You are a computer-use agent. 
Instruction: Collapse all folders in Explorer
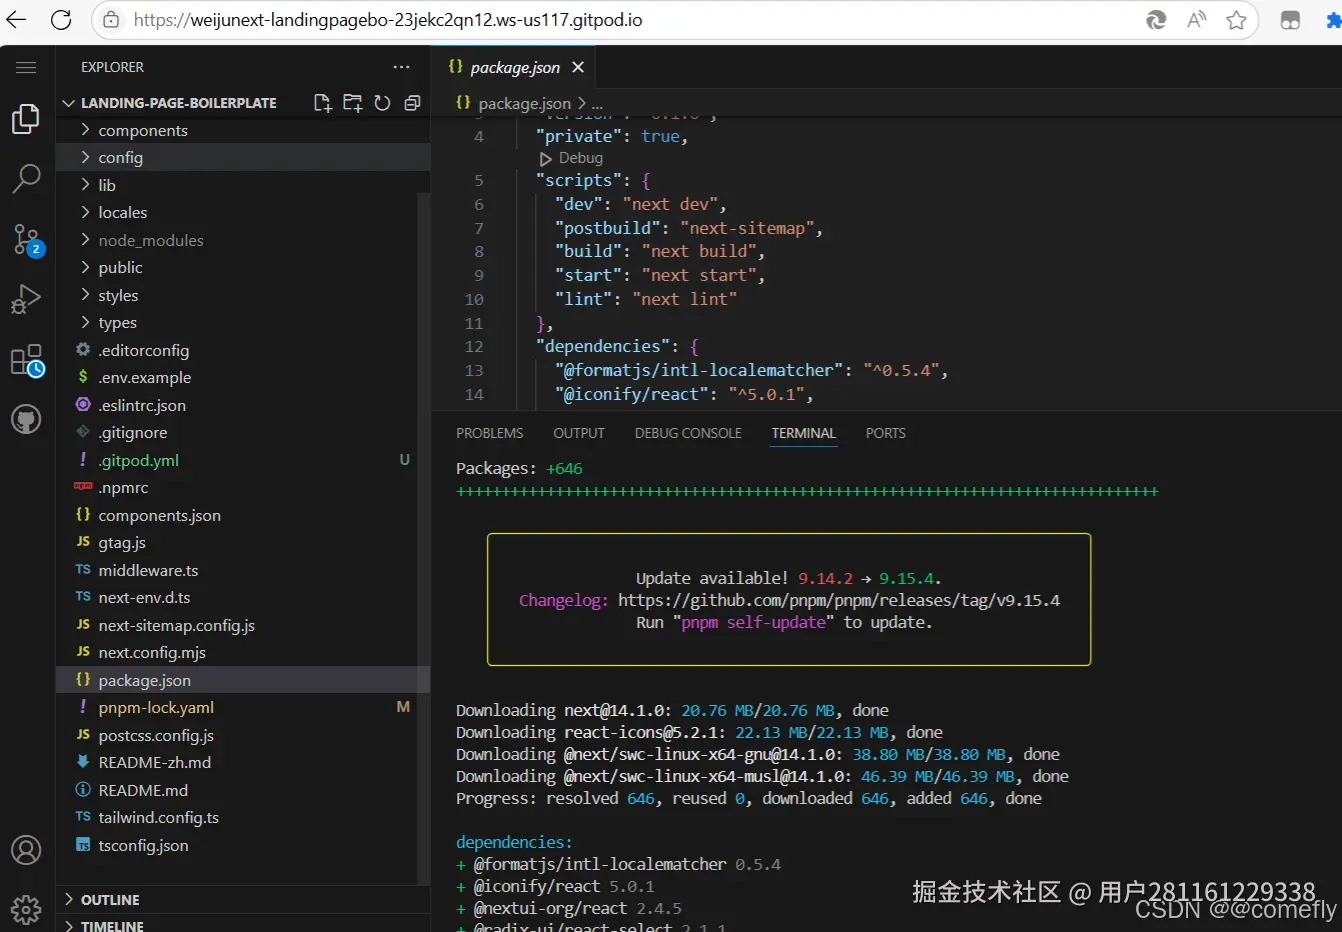coord(412,103)
